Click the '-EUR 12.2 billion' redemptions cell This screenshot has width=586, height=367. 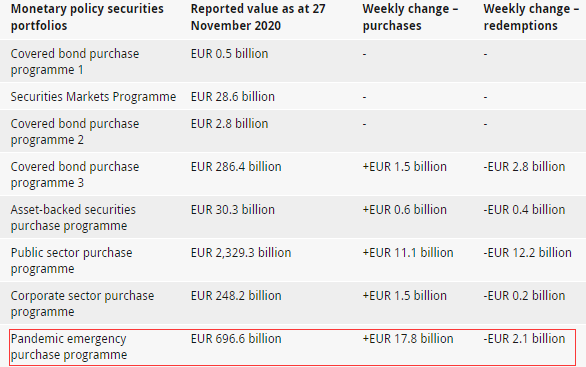527,253
